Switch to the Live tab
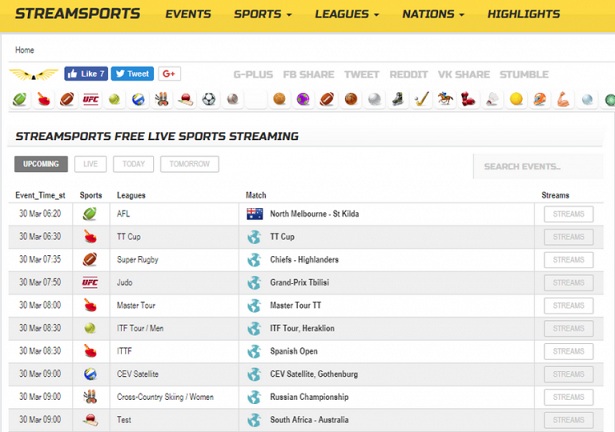 90,164
